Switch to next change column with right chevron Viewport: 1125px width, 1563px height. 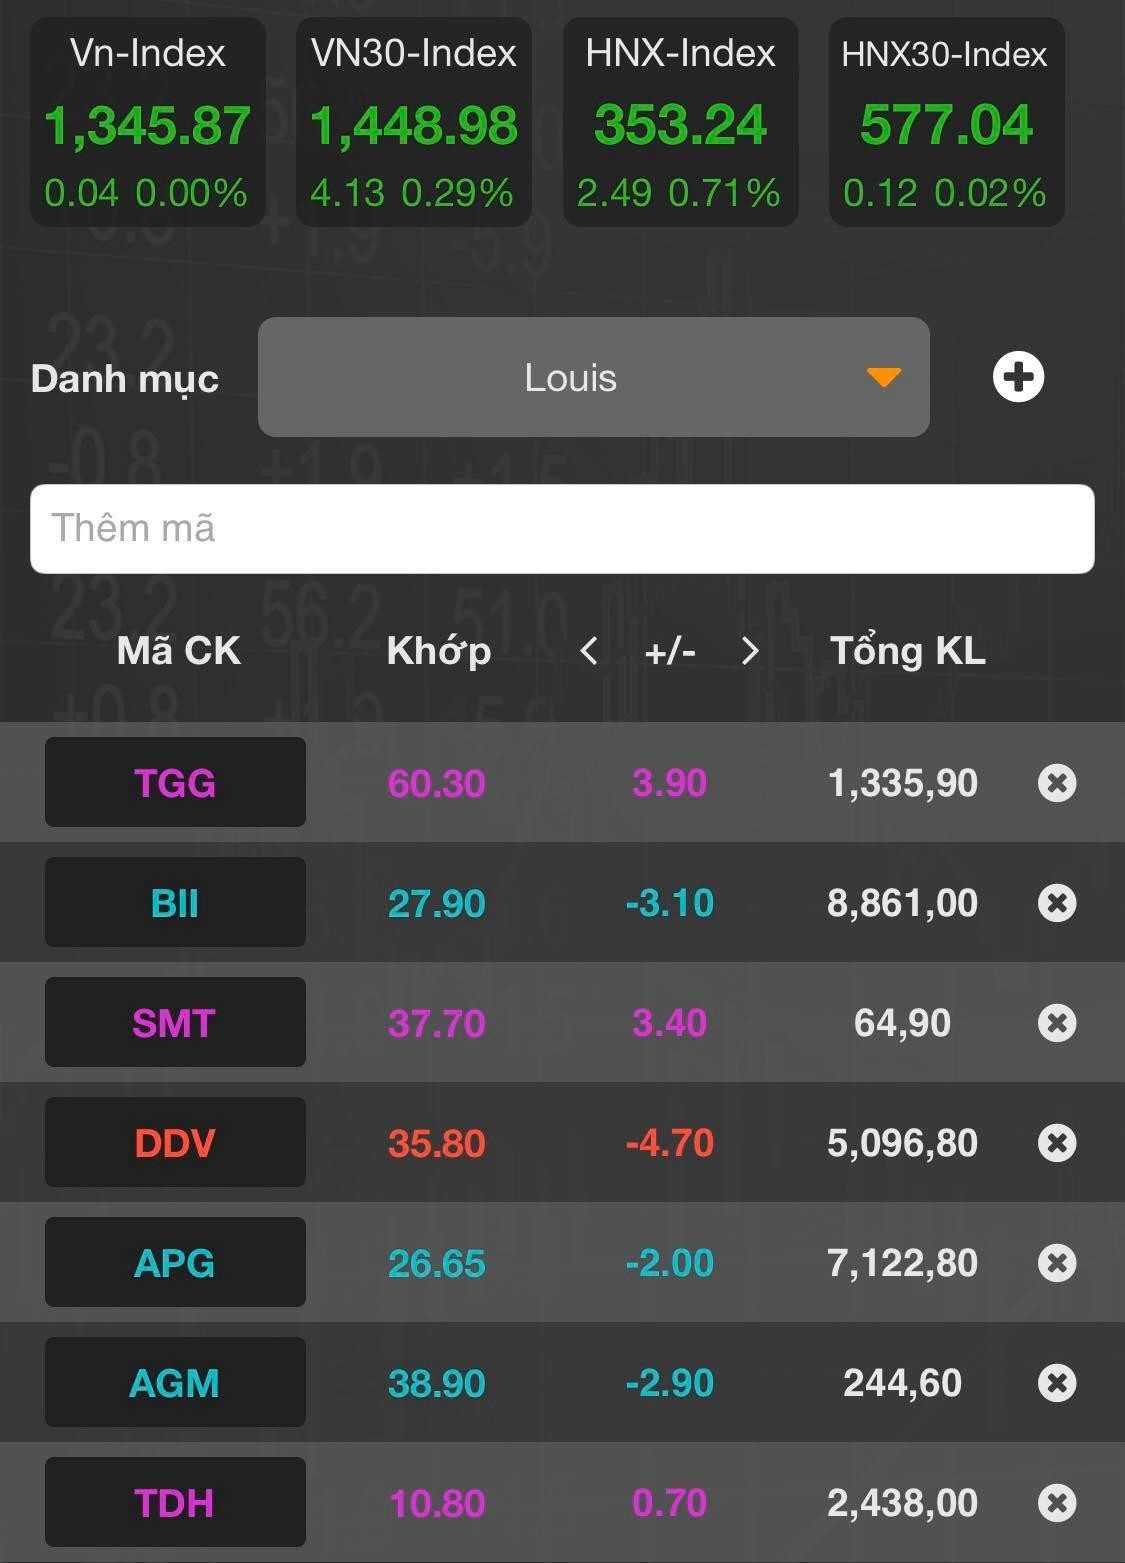pos(750,651)
